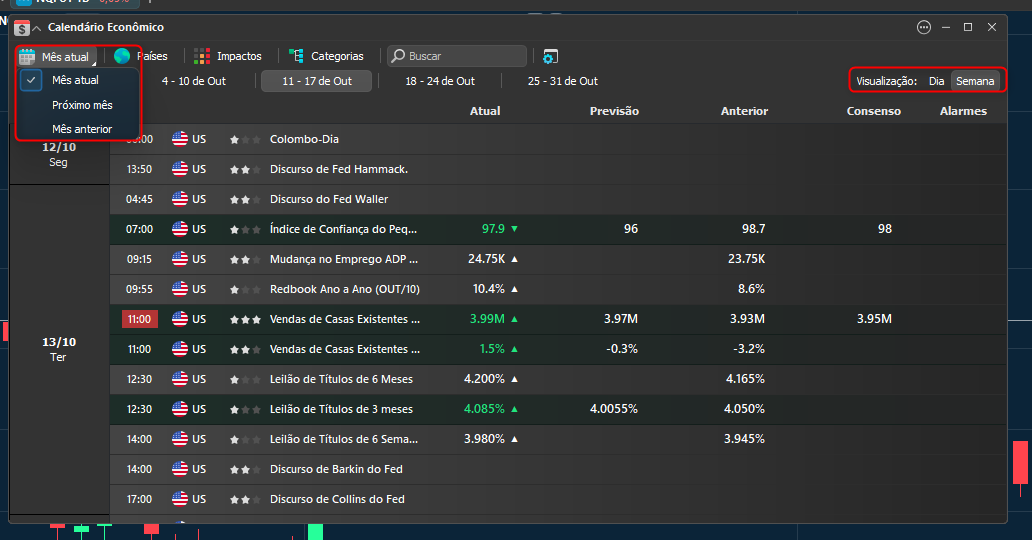Click the 3.99M actual value

[487, 319]
